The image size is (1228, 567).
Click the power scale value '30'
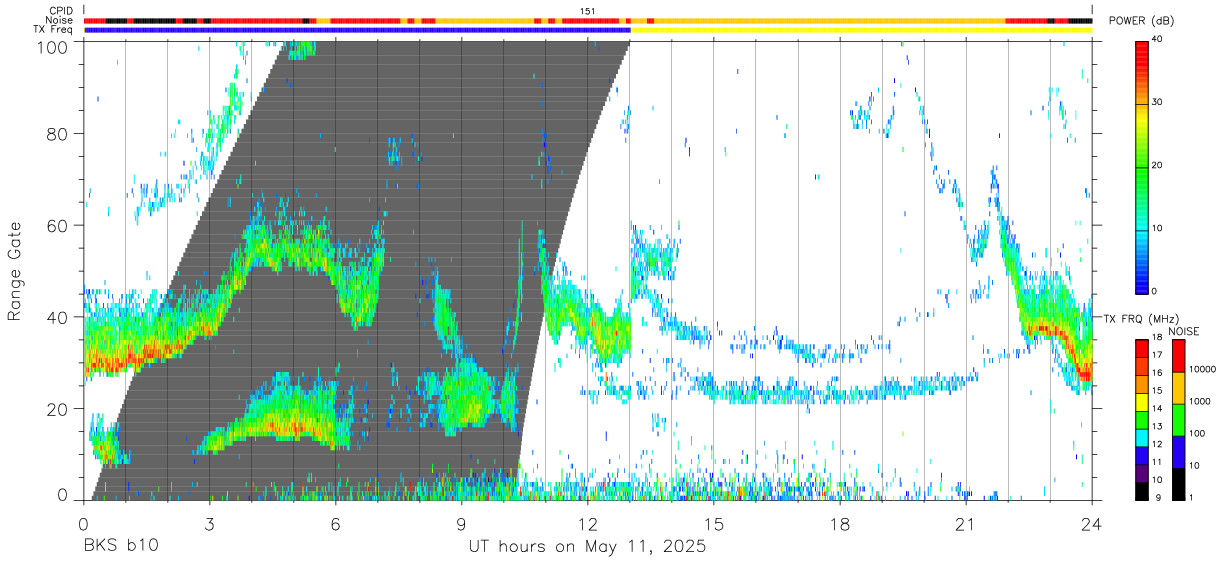tap(1157, 103)
